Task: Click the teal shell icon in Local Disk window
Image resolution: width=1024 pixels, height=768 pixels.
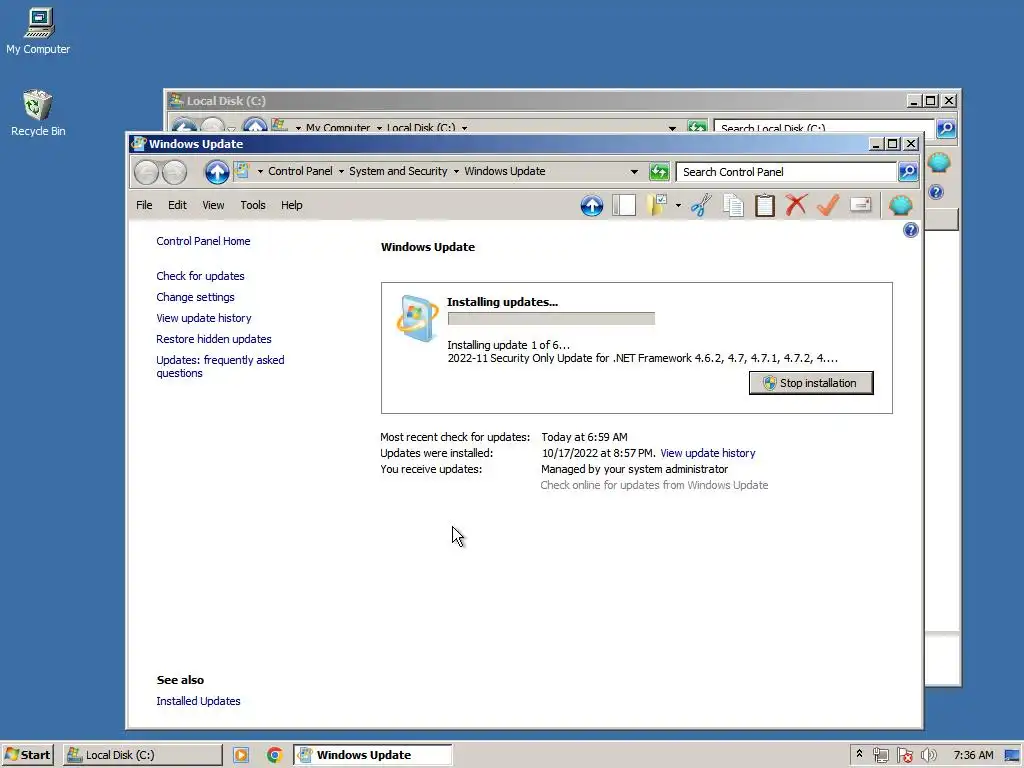Action: coord(938,163)
